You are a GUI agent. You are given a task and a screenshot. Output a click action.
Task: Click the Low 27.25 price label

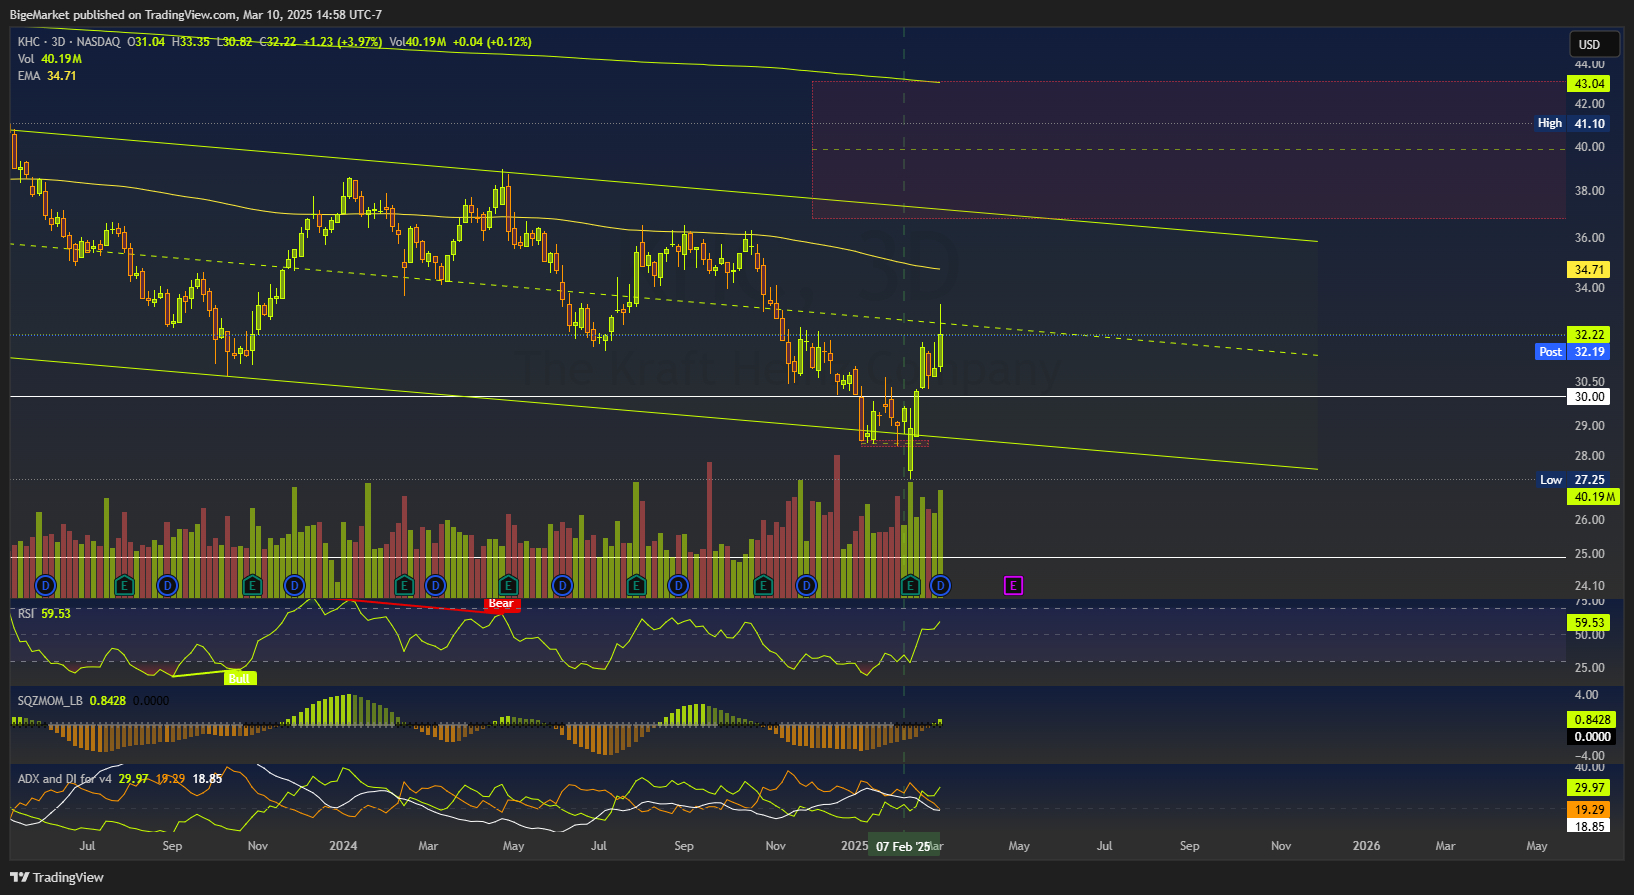pyautogui.click(x=1571, y=480)
